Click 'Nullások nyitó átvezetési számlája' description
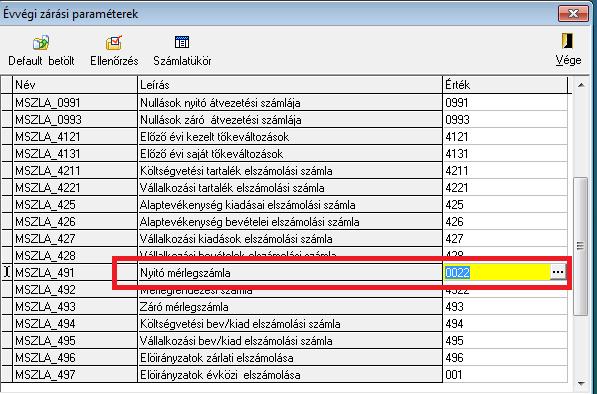 point(290,103)
